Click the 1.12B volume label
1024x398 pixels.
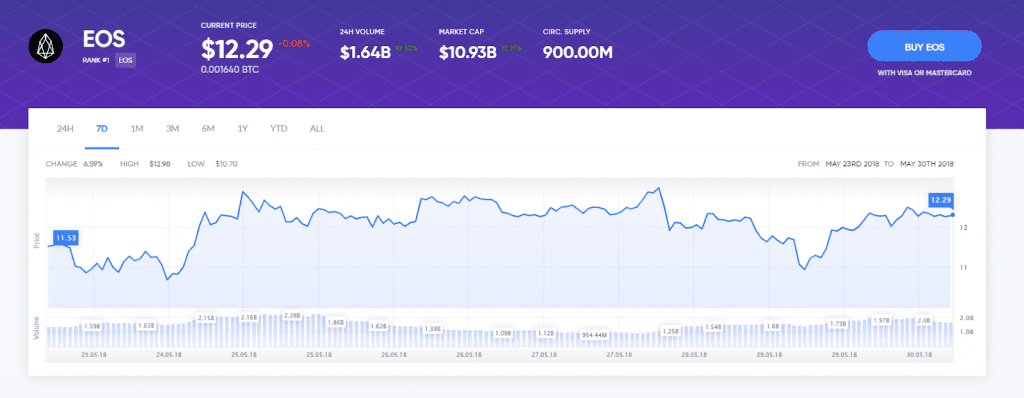point(546,333)
